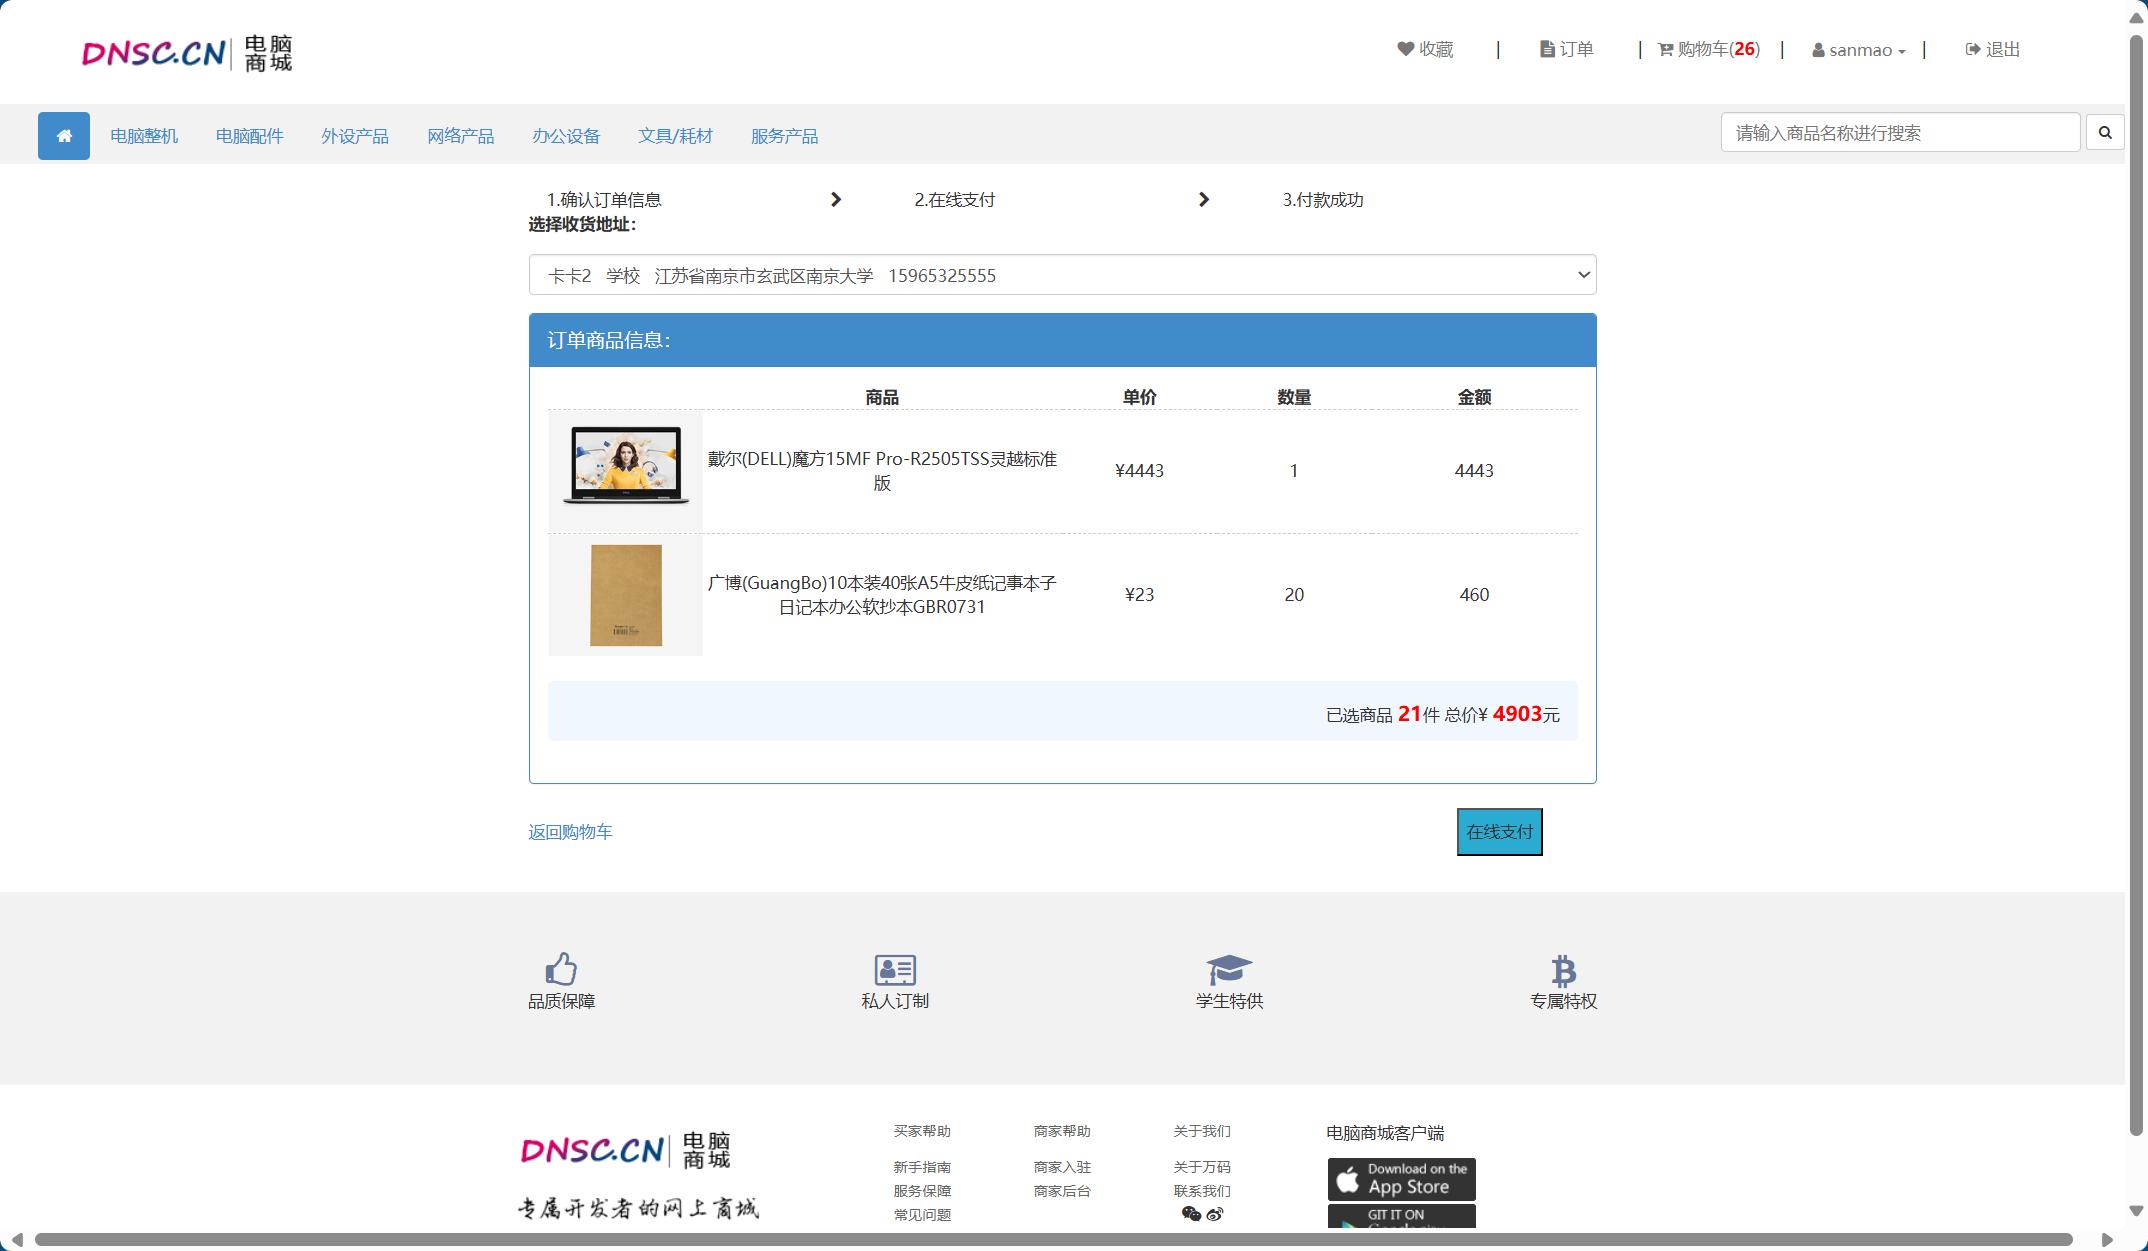The image size is (2148, 1251).
Task: Click the DNSC.CN logo in header
Action: 187,53
